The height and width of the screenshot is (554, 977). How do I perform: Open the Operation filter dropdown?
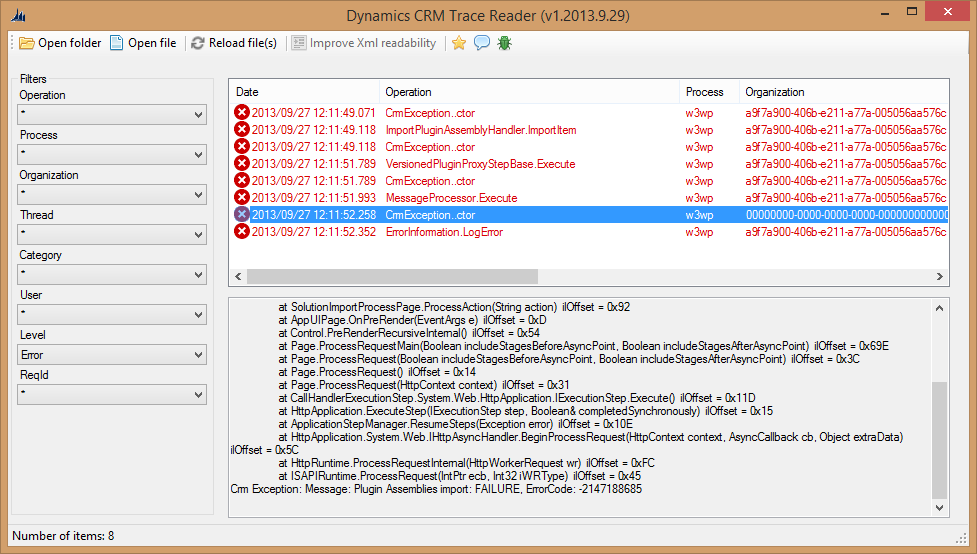(112, 115)
